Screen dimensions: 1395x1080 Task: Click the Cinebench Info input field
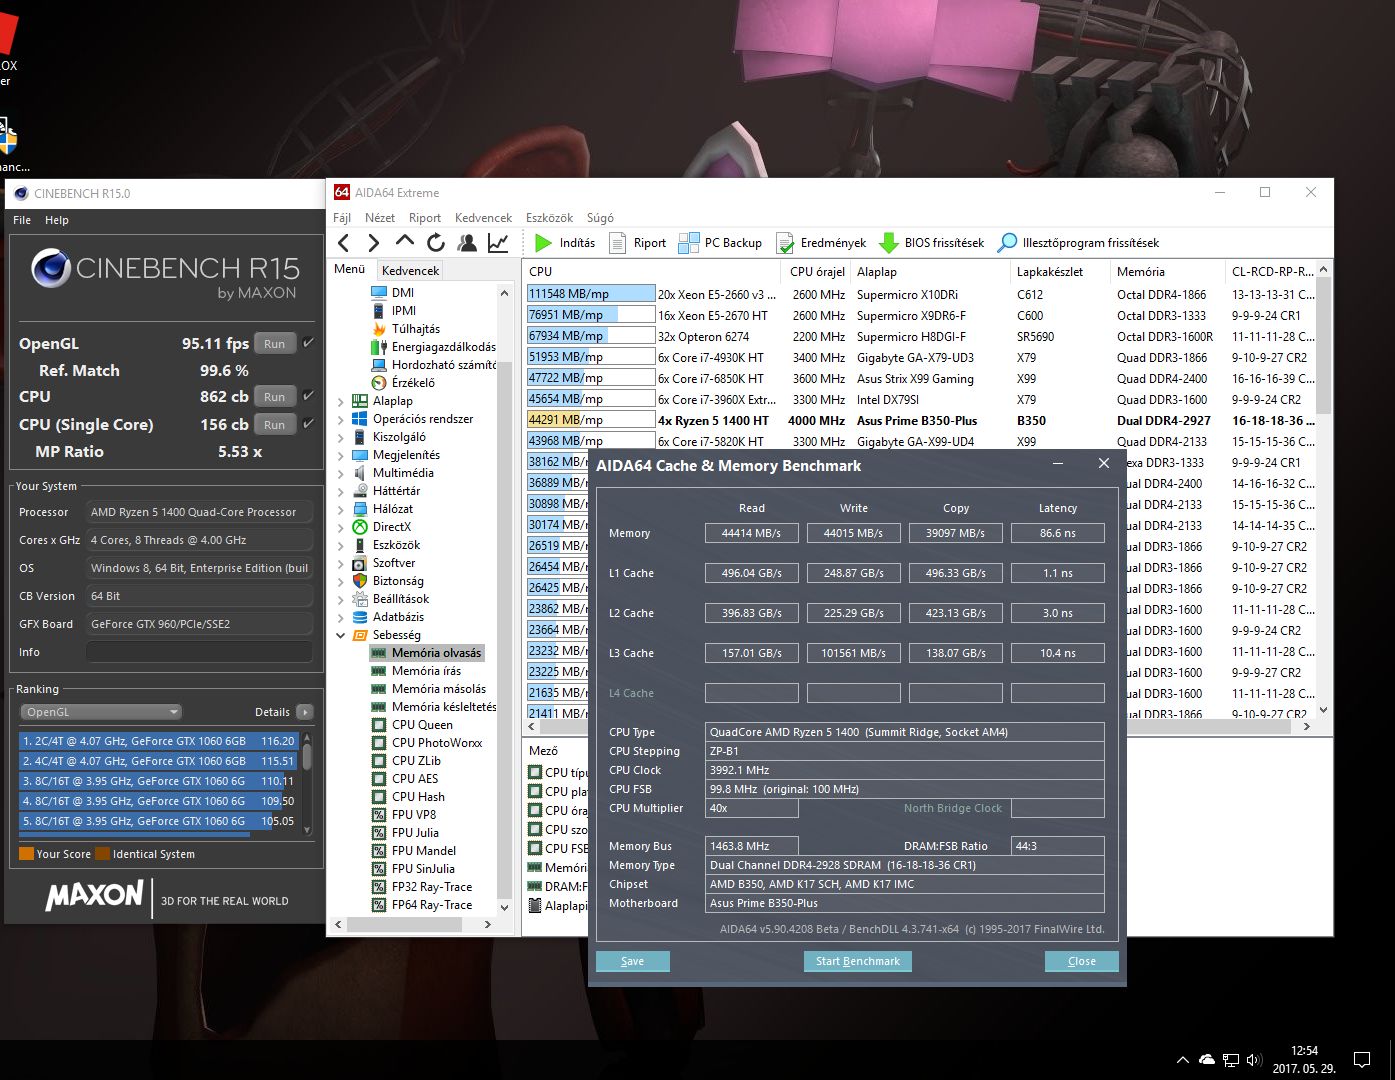200,652
